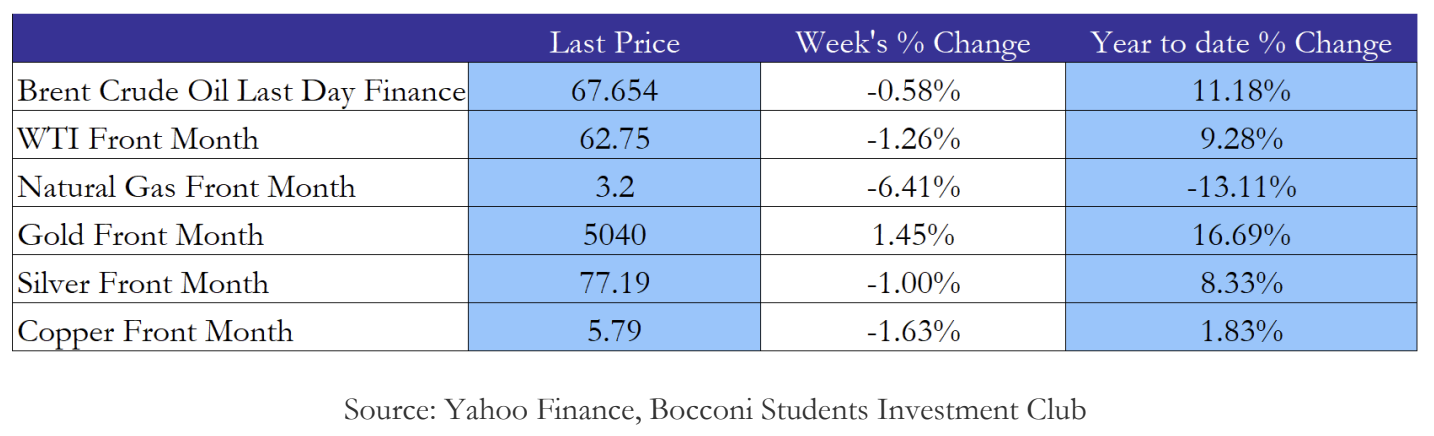Select the Natural Gas Front Month label
The image size is (1434, 436).
click(x=186, y=187)
